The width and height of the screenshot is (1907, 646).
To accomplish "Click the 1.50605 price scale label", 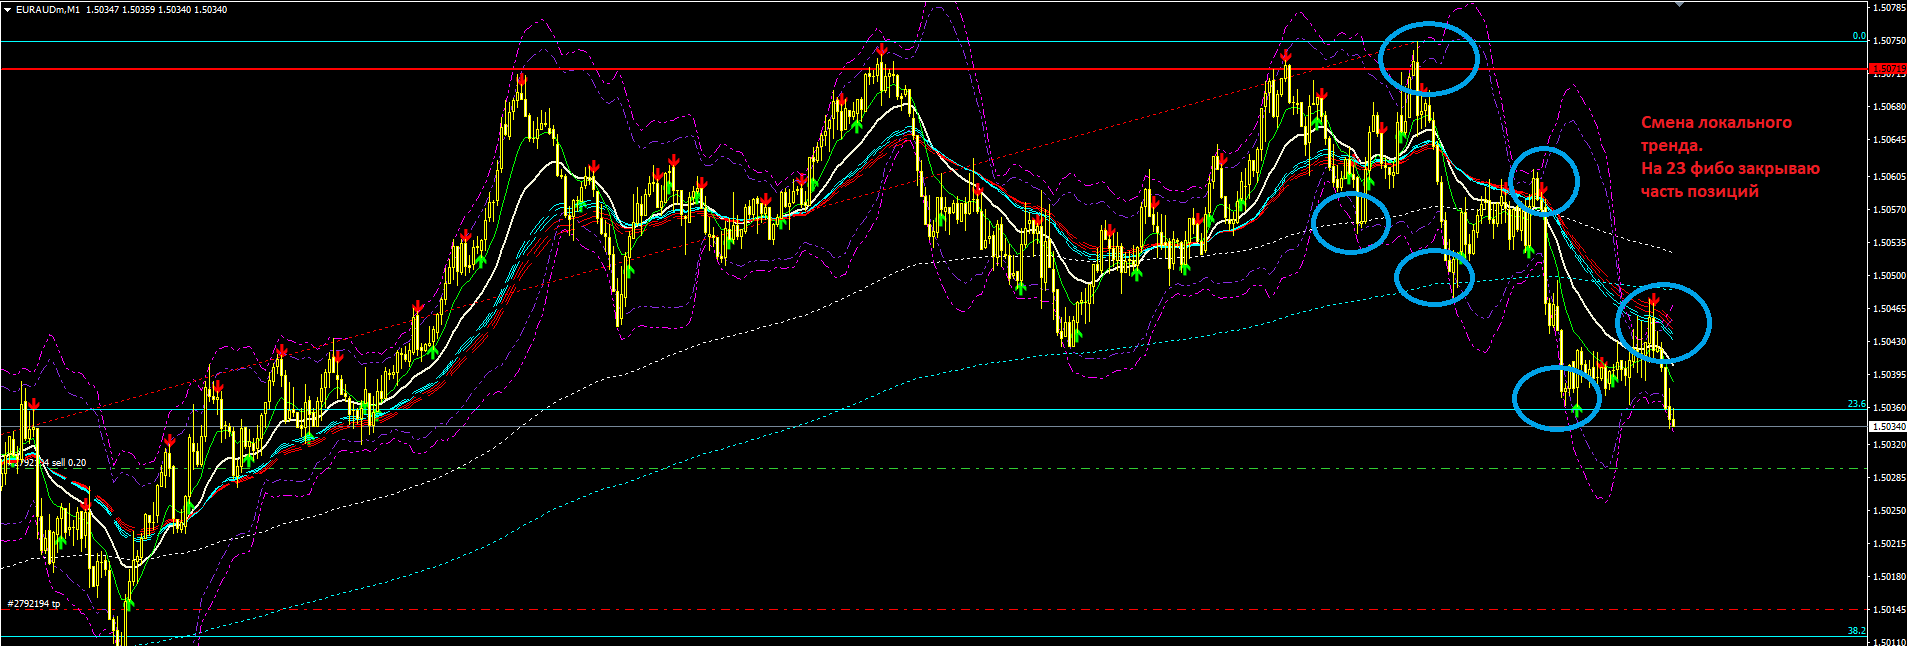I will [1889, 177].
